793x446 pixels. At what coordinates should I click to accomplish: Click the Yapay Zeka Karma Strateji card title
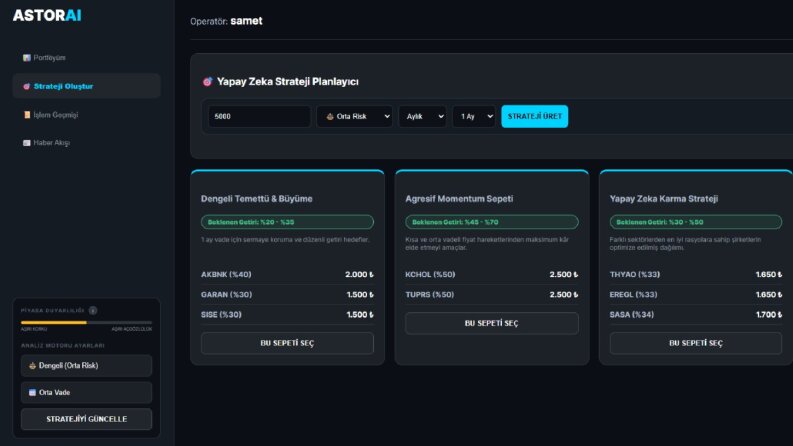[x=664, y=199]
